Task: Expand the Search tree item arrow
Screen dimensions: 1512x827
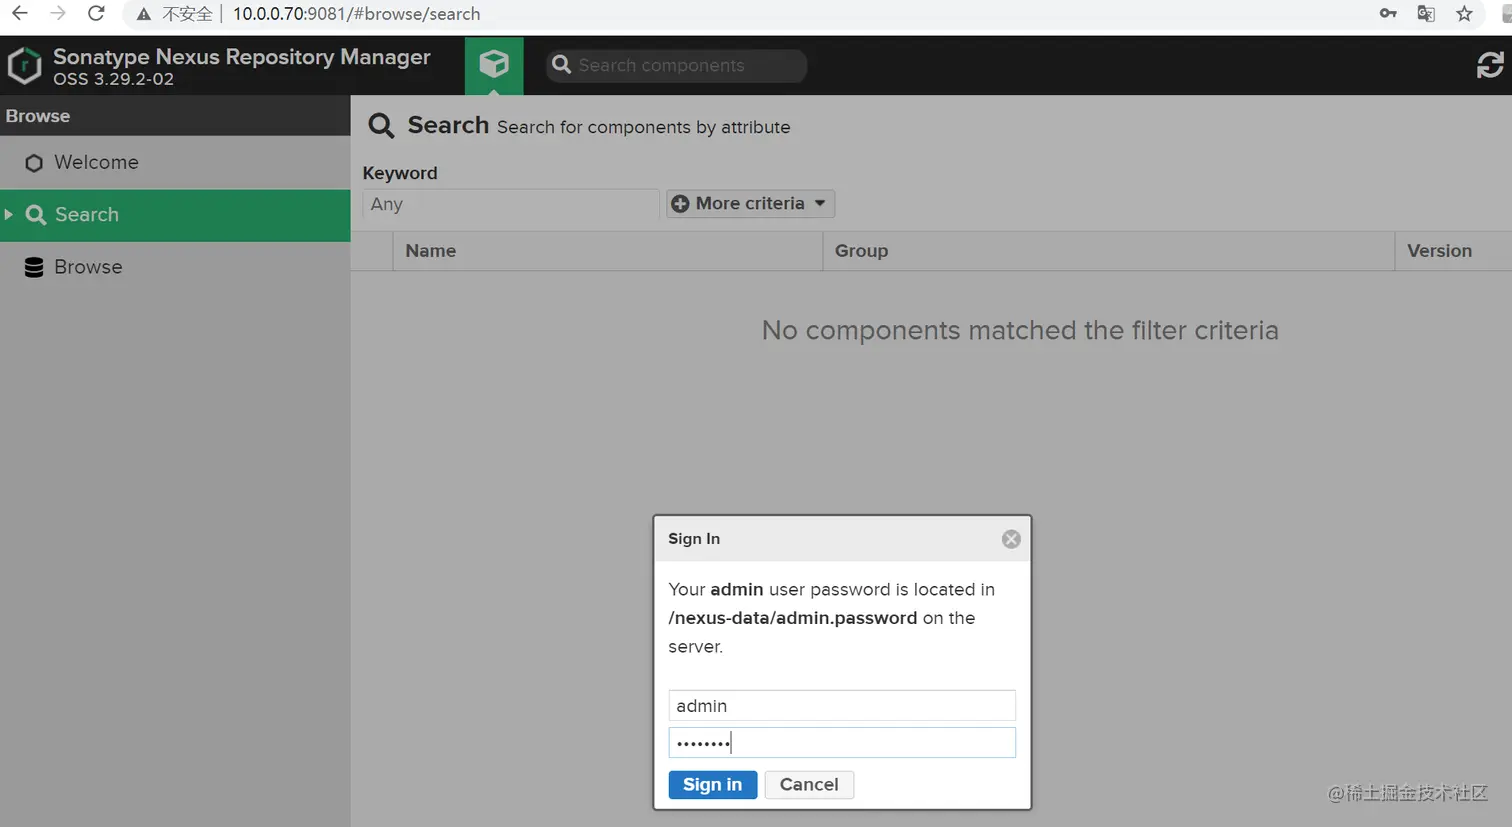Action: [9, 215]
